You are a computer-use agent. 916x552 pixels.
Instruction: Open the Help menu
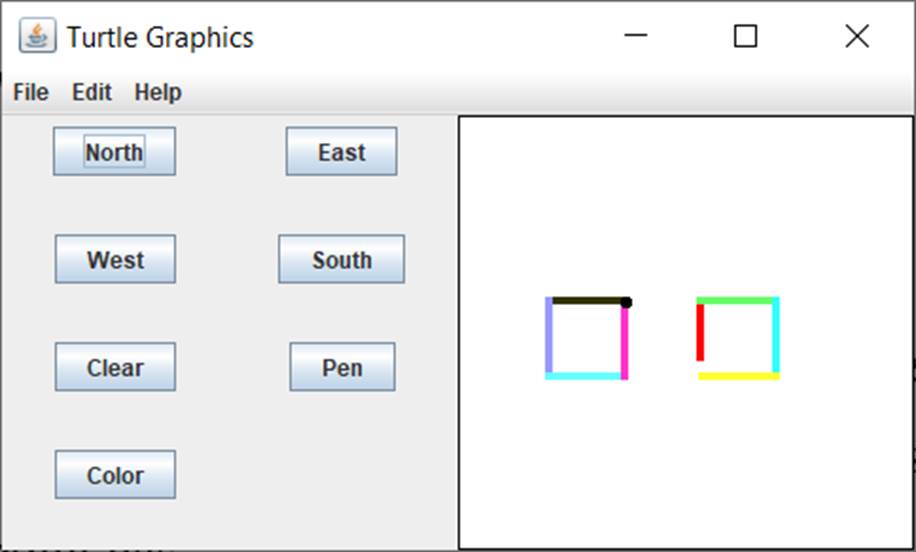[158, 93]
